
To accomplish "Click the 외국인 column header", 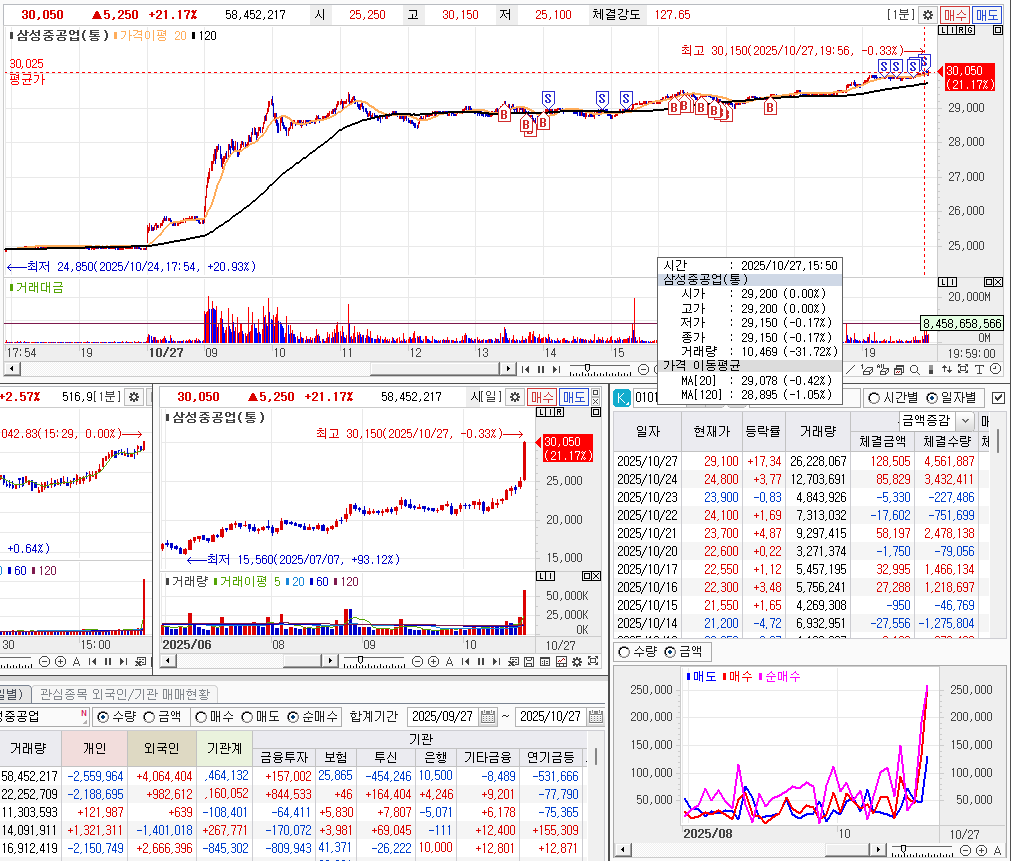I will [x=161, y=748].
